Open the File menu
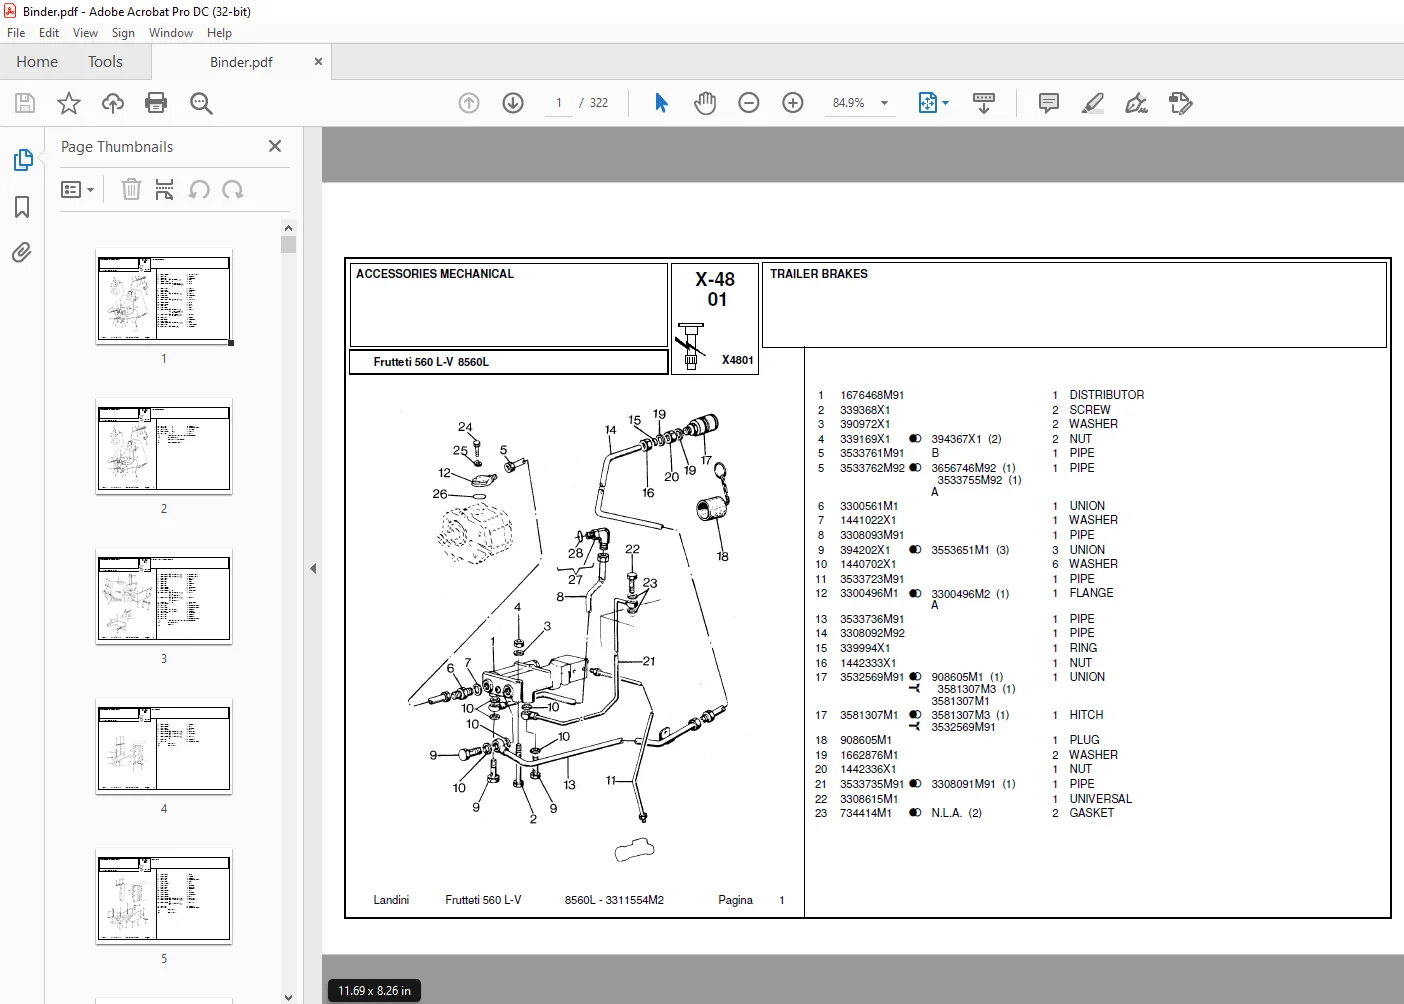Viewport: 1404px width, 1004px height. [x=16, y=33]
